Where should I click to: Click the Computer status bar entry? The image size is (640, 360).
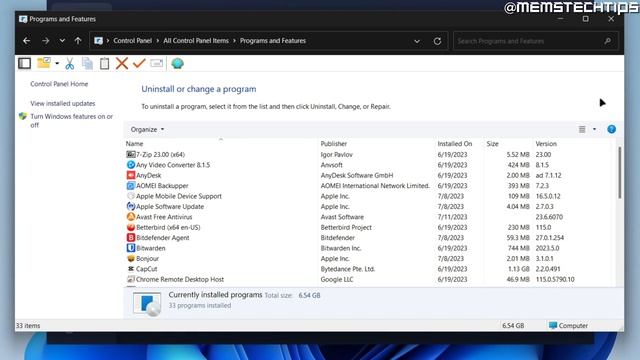tap(569, 326)
